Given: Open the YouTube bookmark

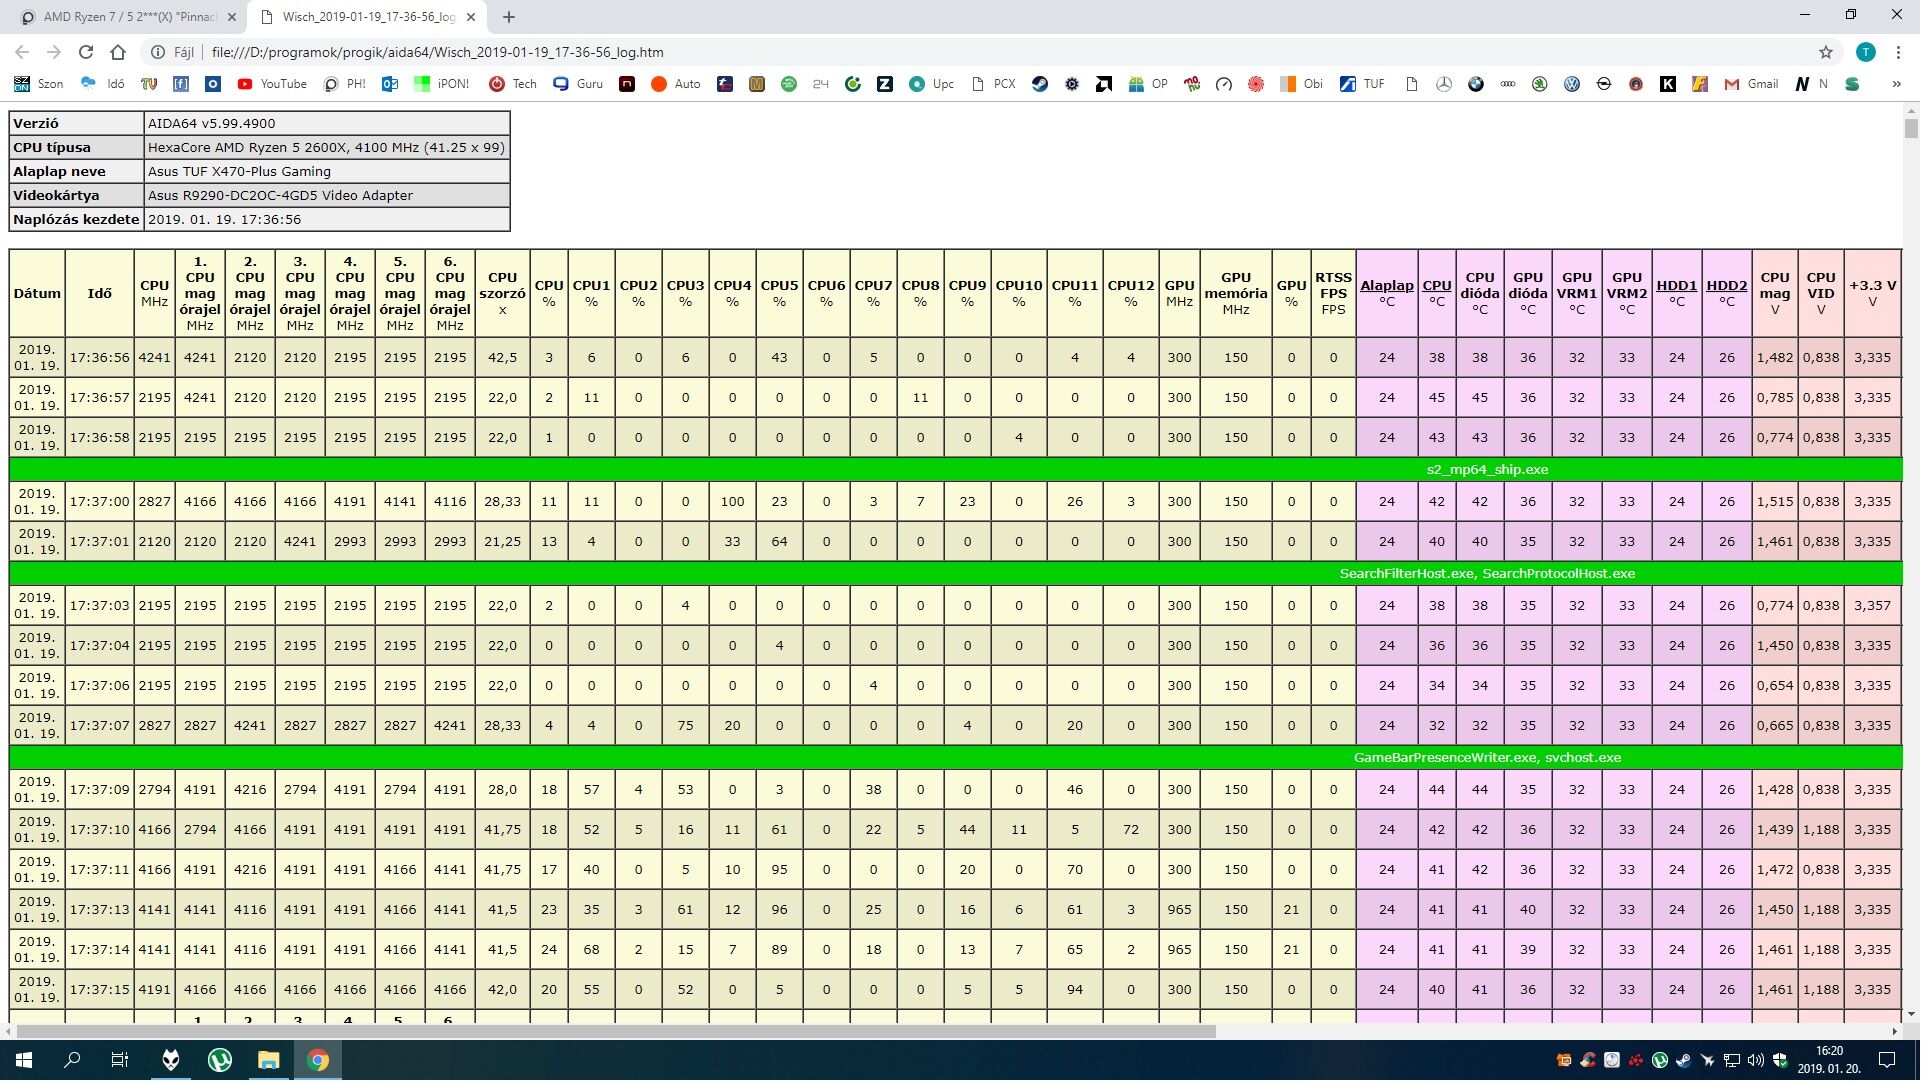Looking at the screenshot, I should [272, 85].
